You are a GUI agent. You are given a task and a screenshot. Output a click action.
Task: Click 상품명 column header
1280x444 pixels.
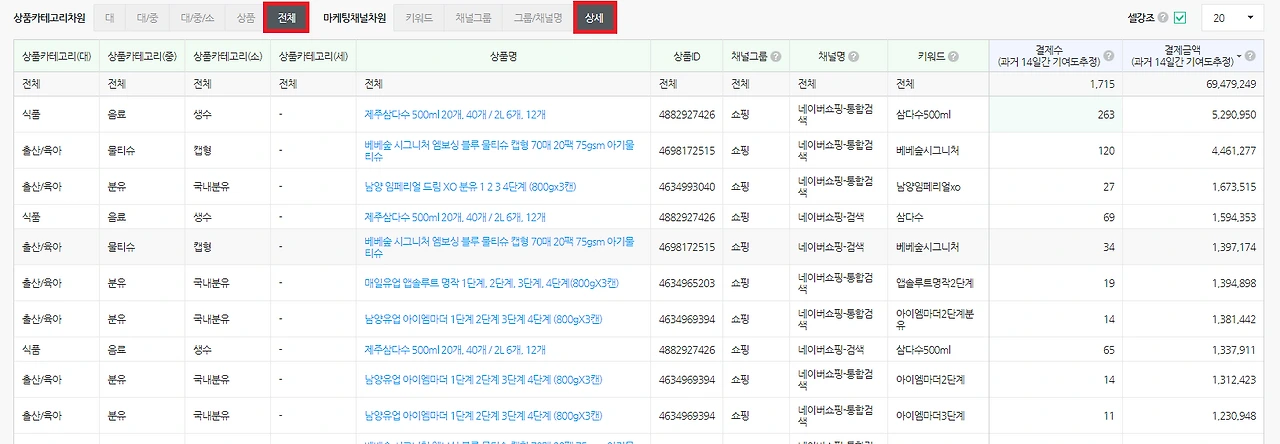503,57
